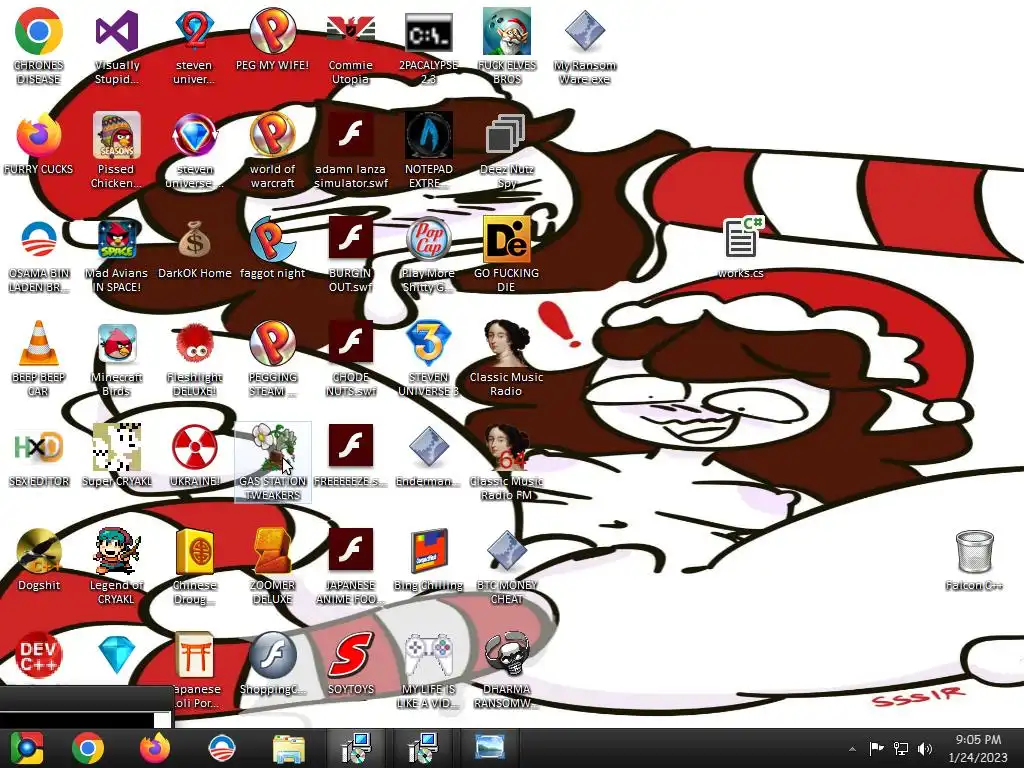Open the Start menu button on taskbar
This screenshot has width=1024, height=768.
pyautogui.click(x=26, y=748)
